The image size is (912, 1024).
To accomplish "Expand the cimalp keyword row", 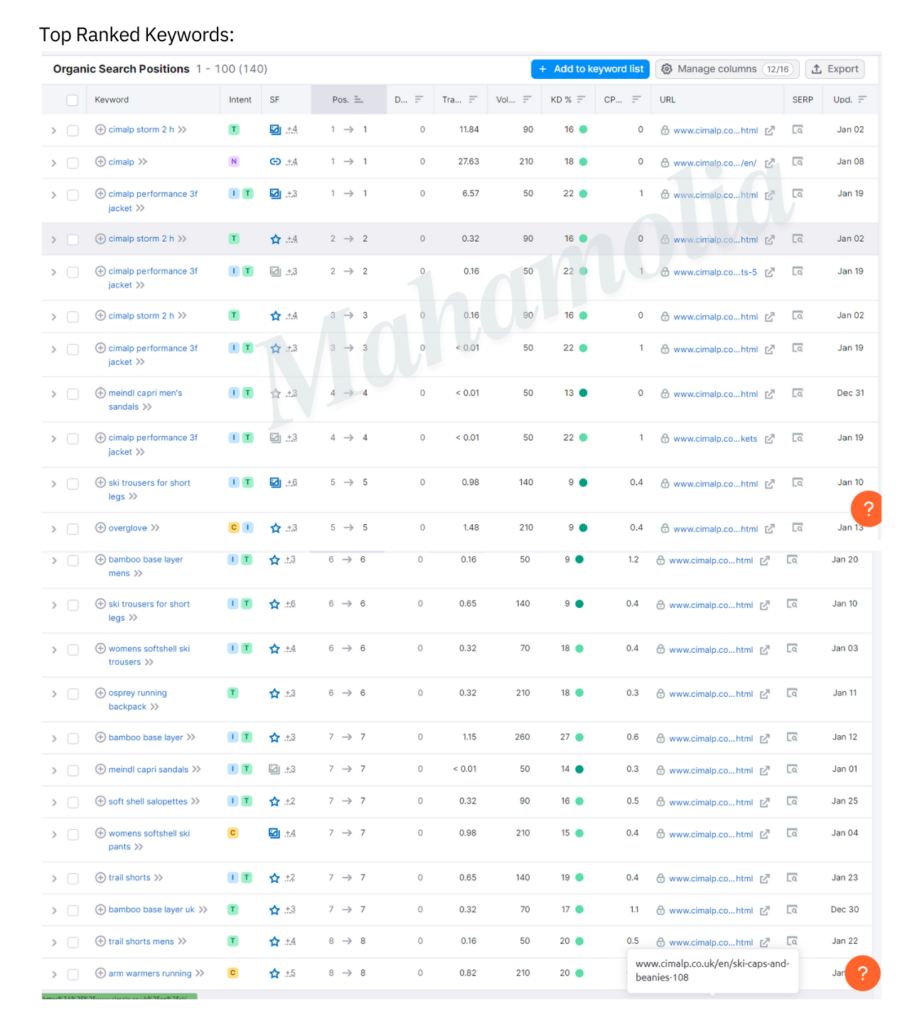I will 54,163.
